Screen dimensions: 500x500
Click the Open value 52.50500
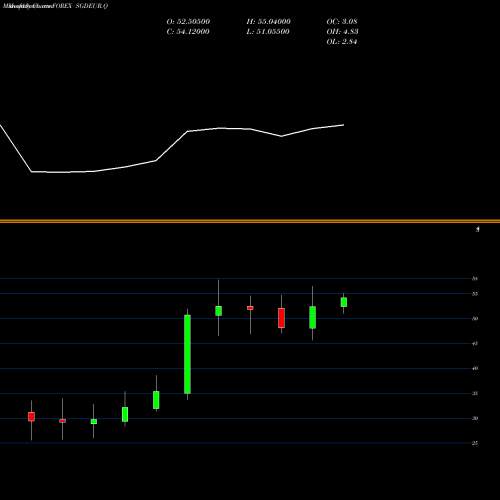[x=188, y=22]
